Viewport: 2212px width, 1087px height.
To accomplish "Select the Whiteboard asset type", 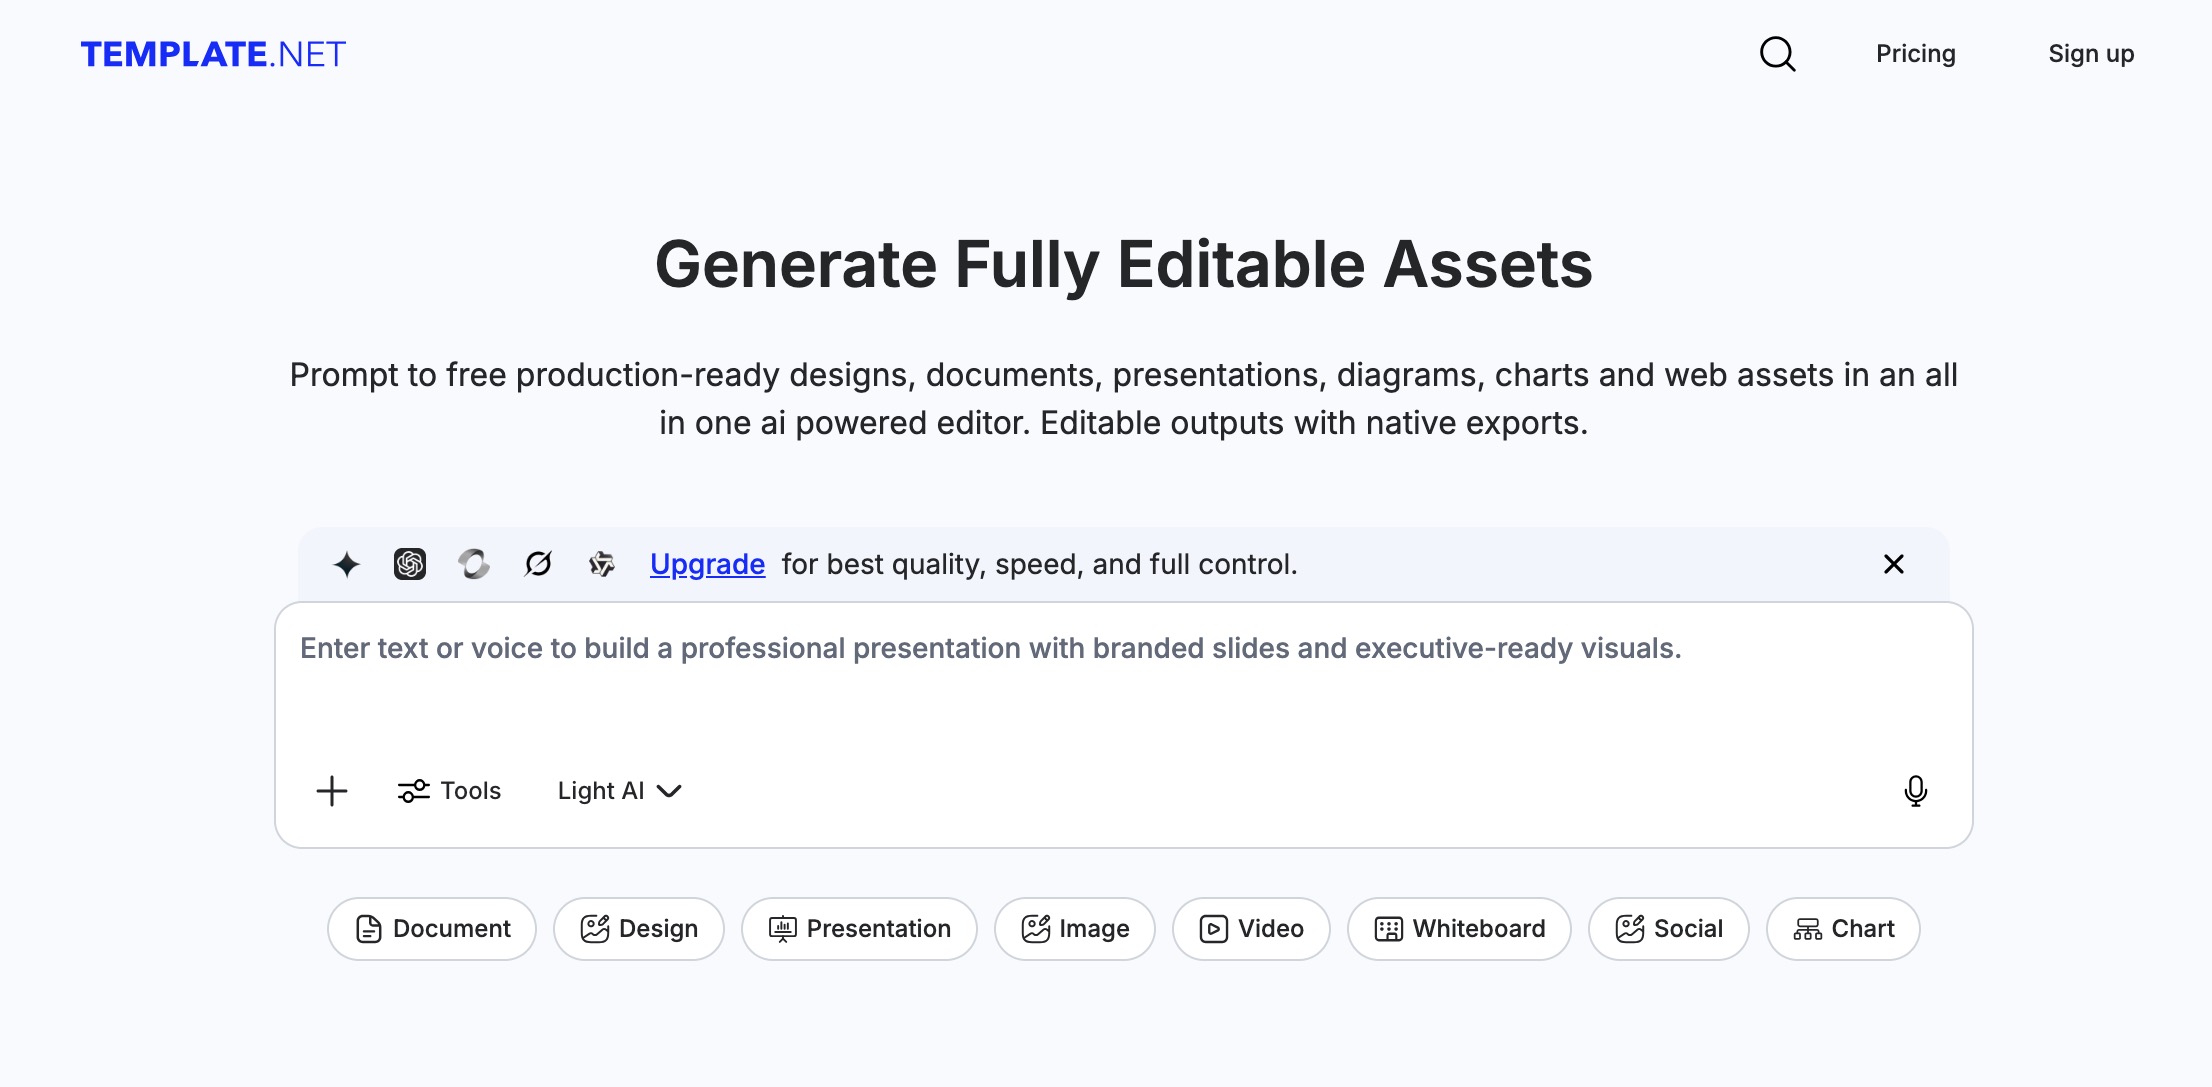I will [x=1459, y=929].
